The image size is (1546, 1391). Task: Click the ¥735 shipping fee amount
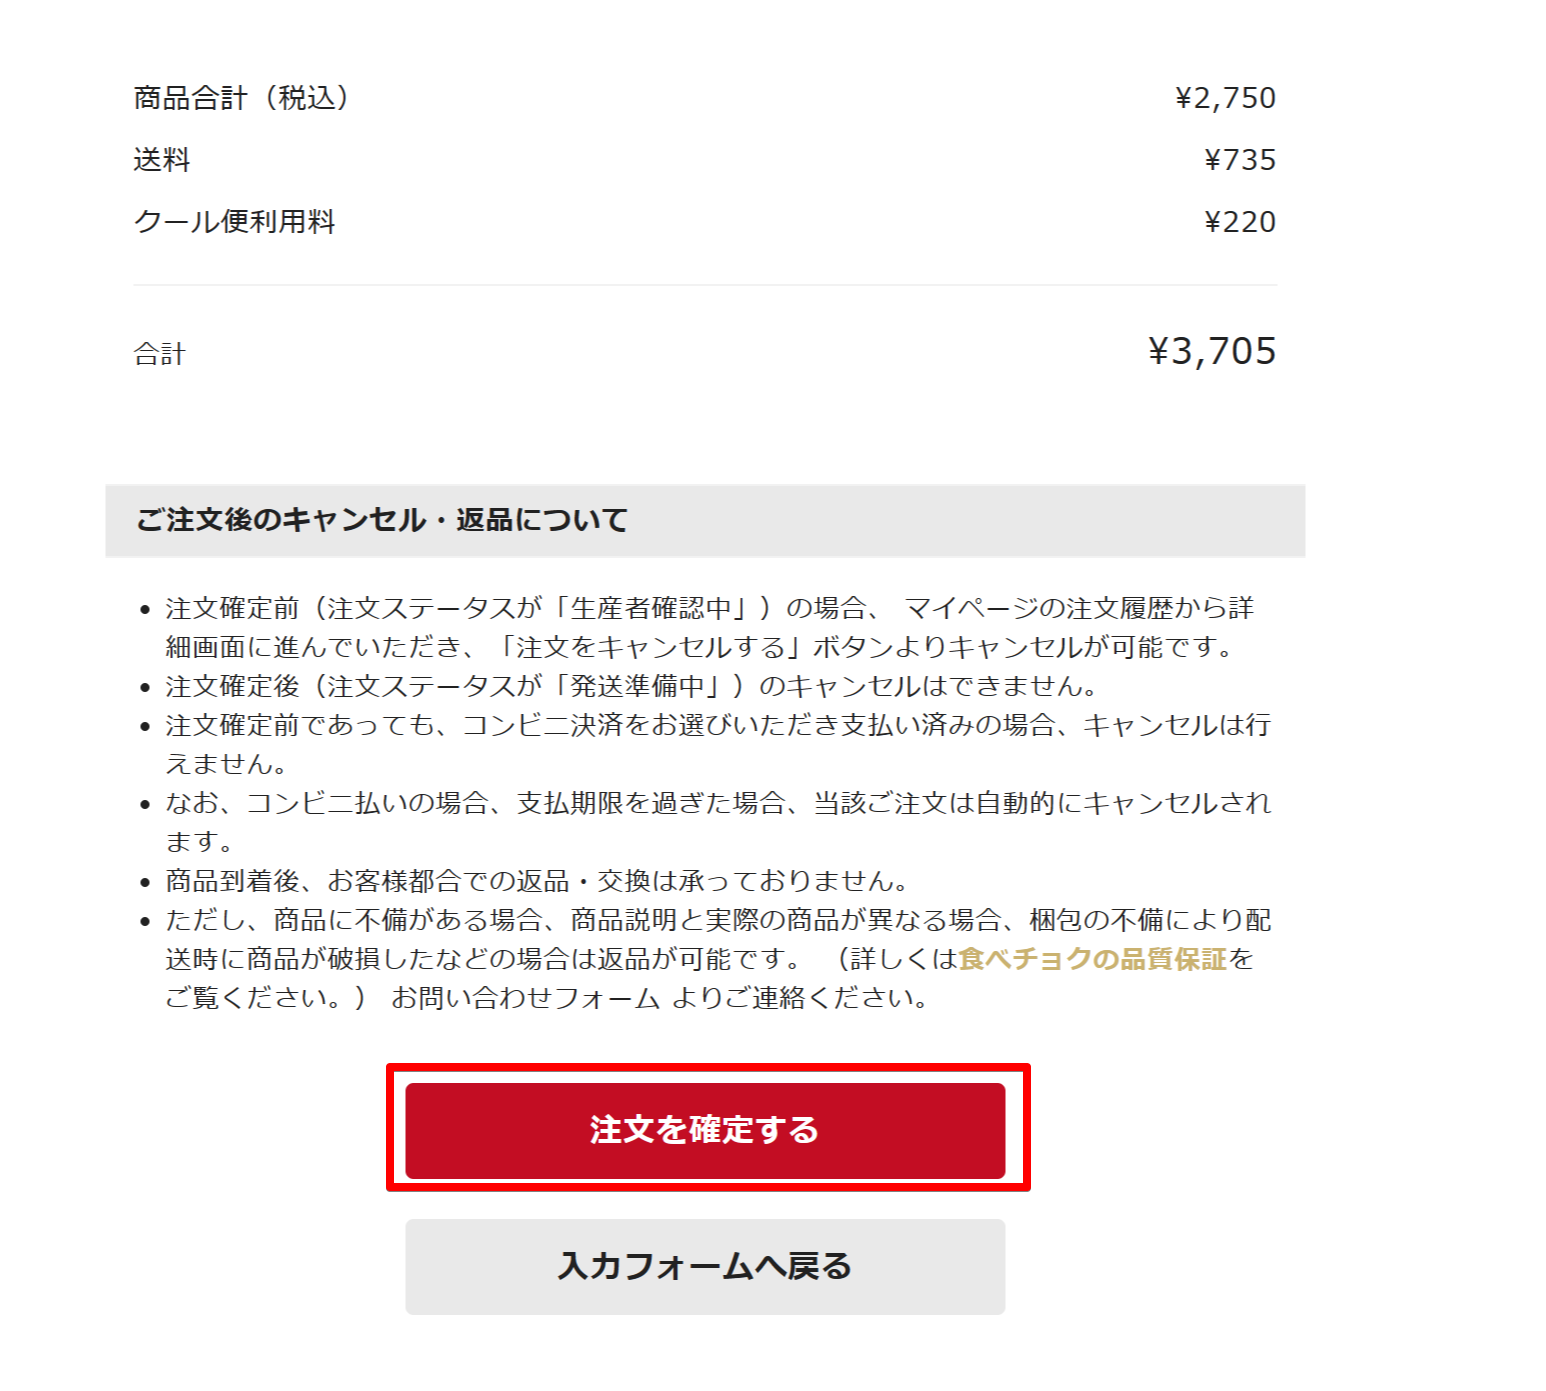(x=1240, y=160)
